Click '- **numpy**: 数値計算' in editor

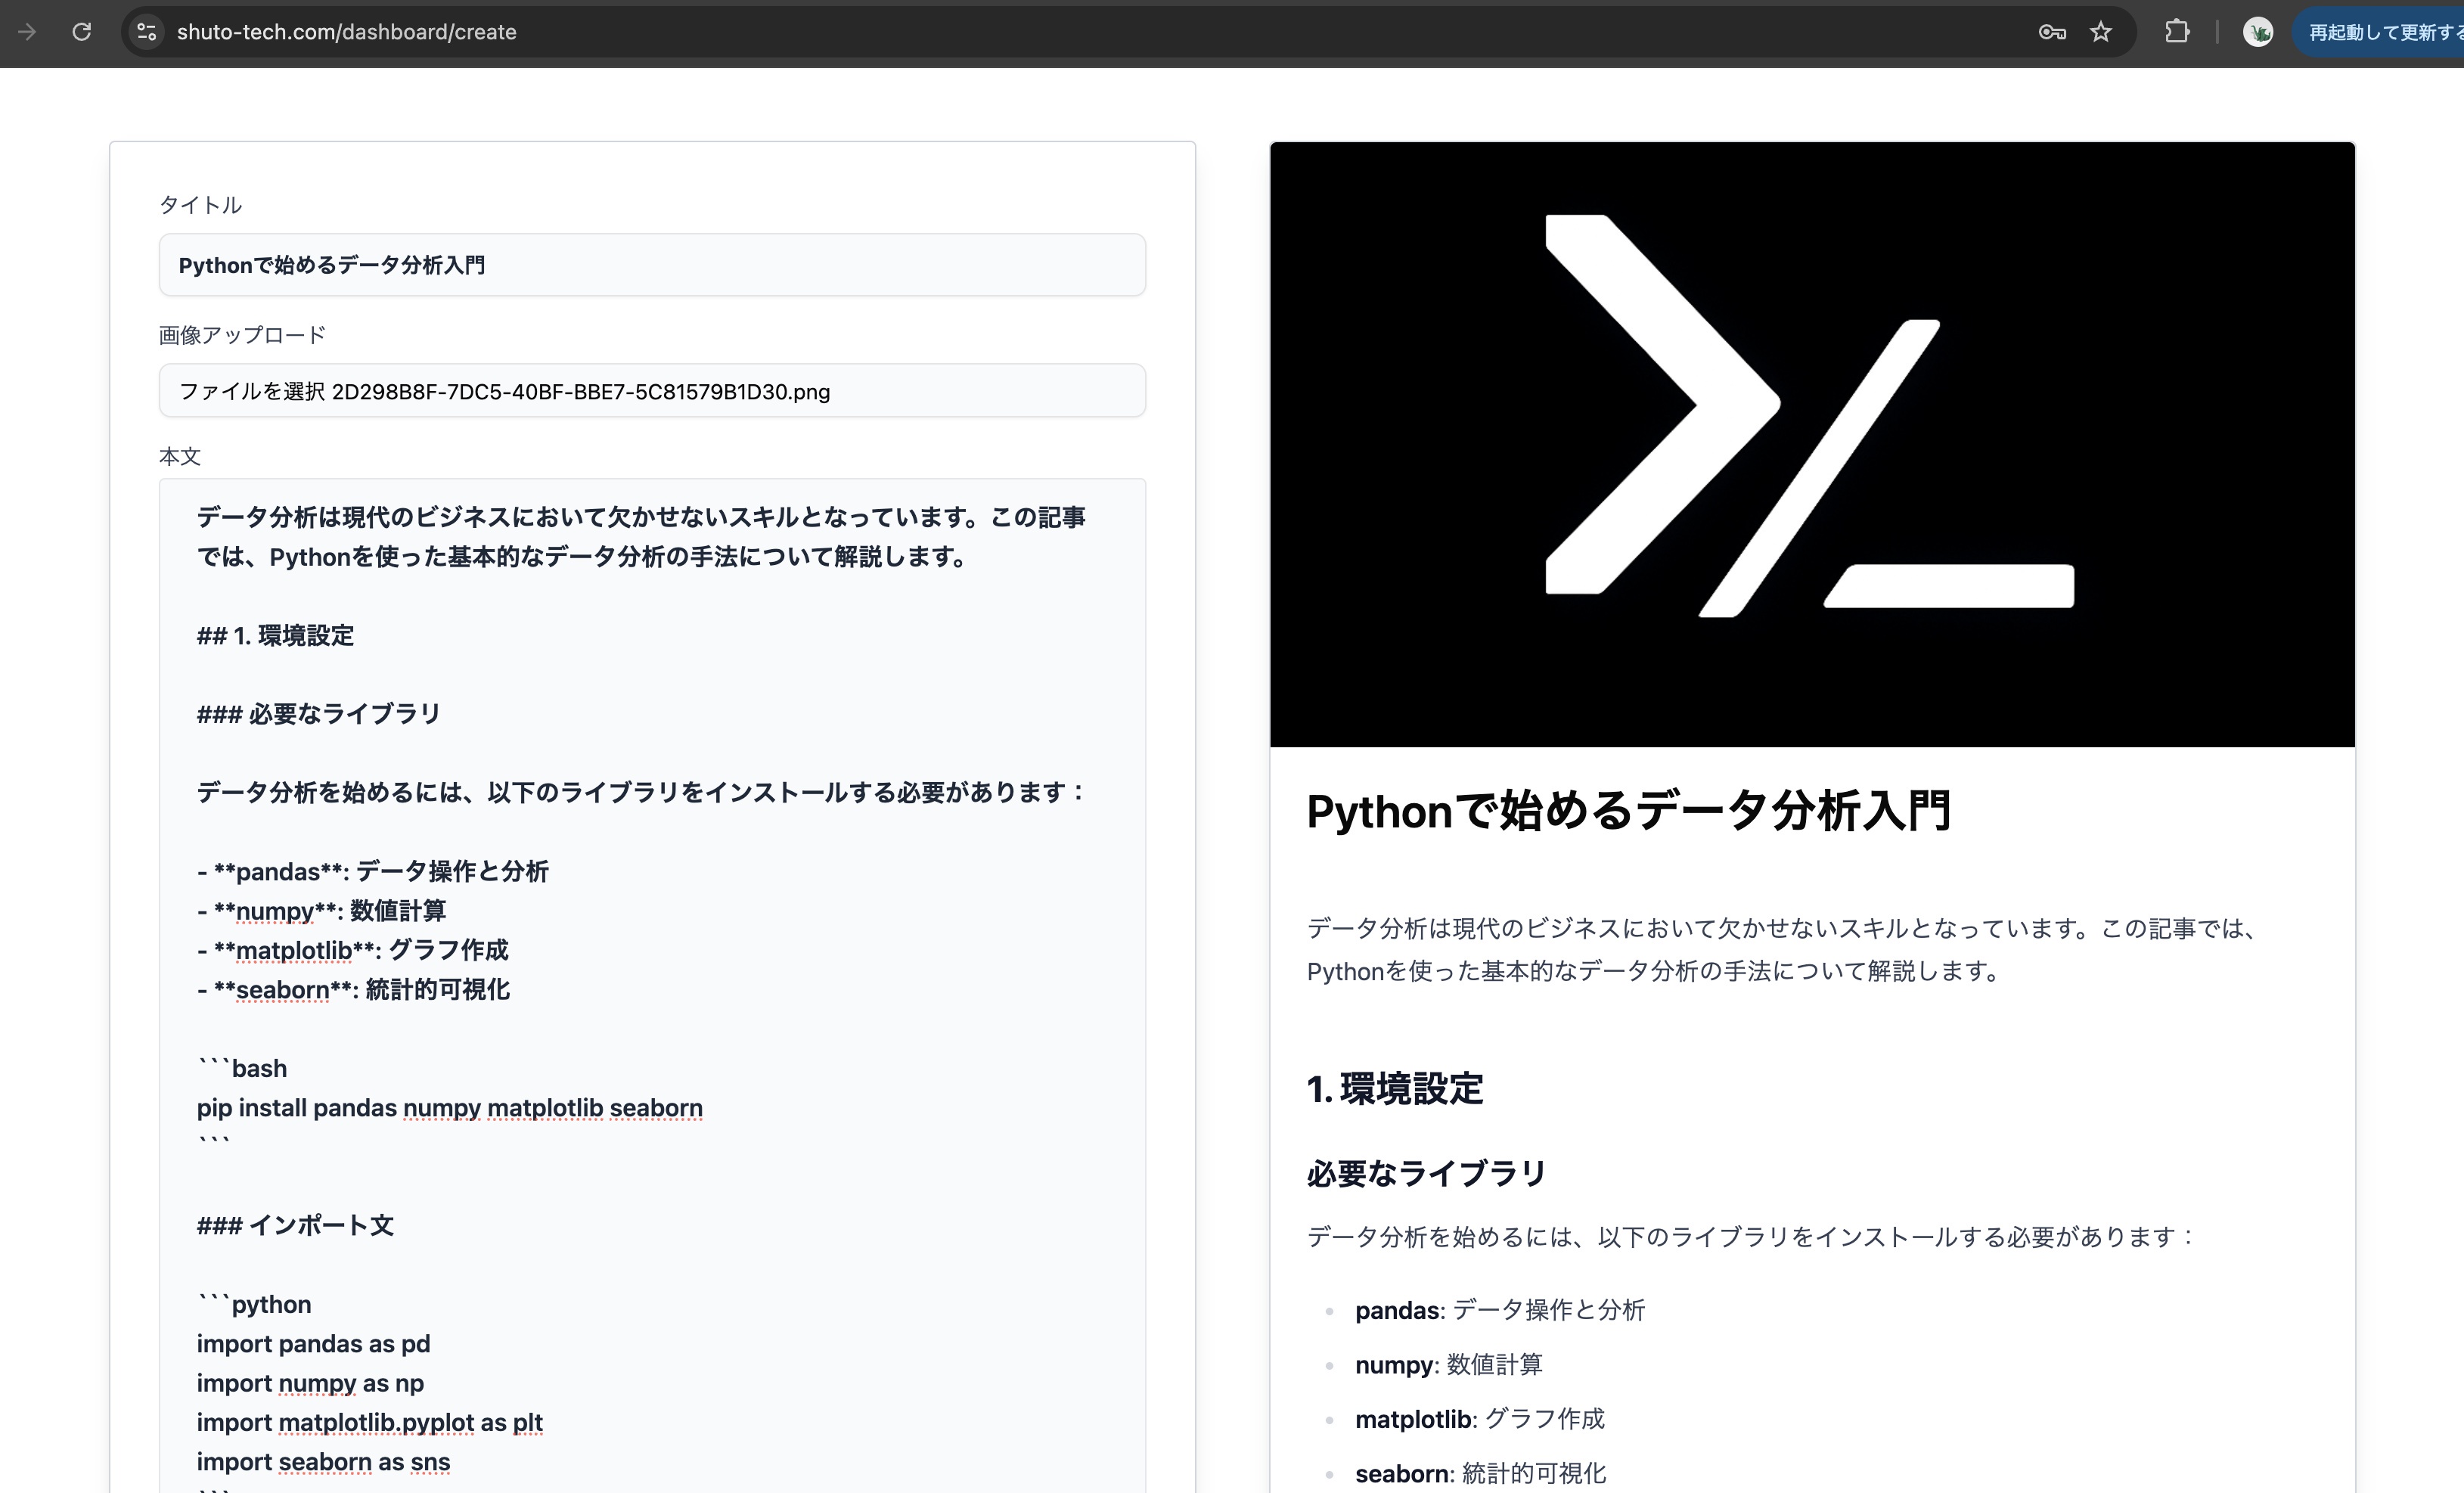[322, 910]
